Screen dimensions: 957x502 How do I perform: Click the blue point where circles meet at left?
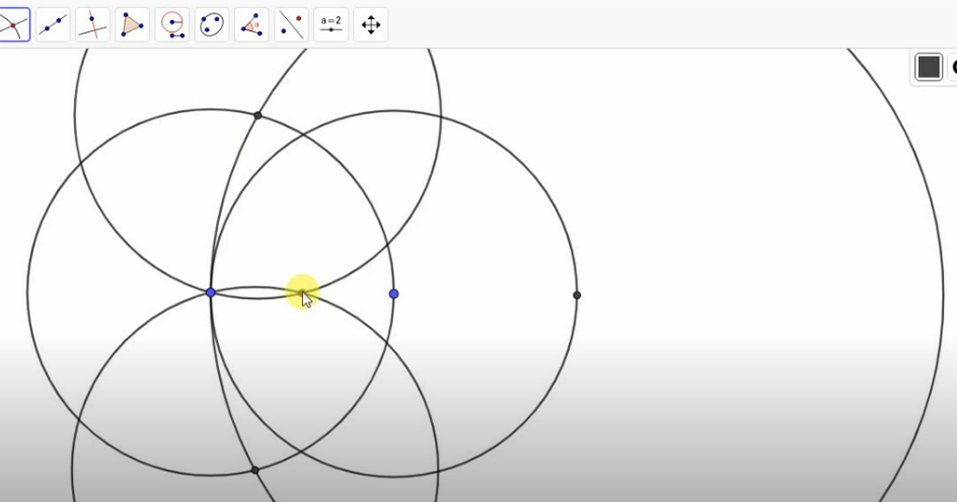211,293
